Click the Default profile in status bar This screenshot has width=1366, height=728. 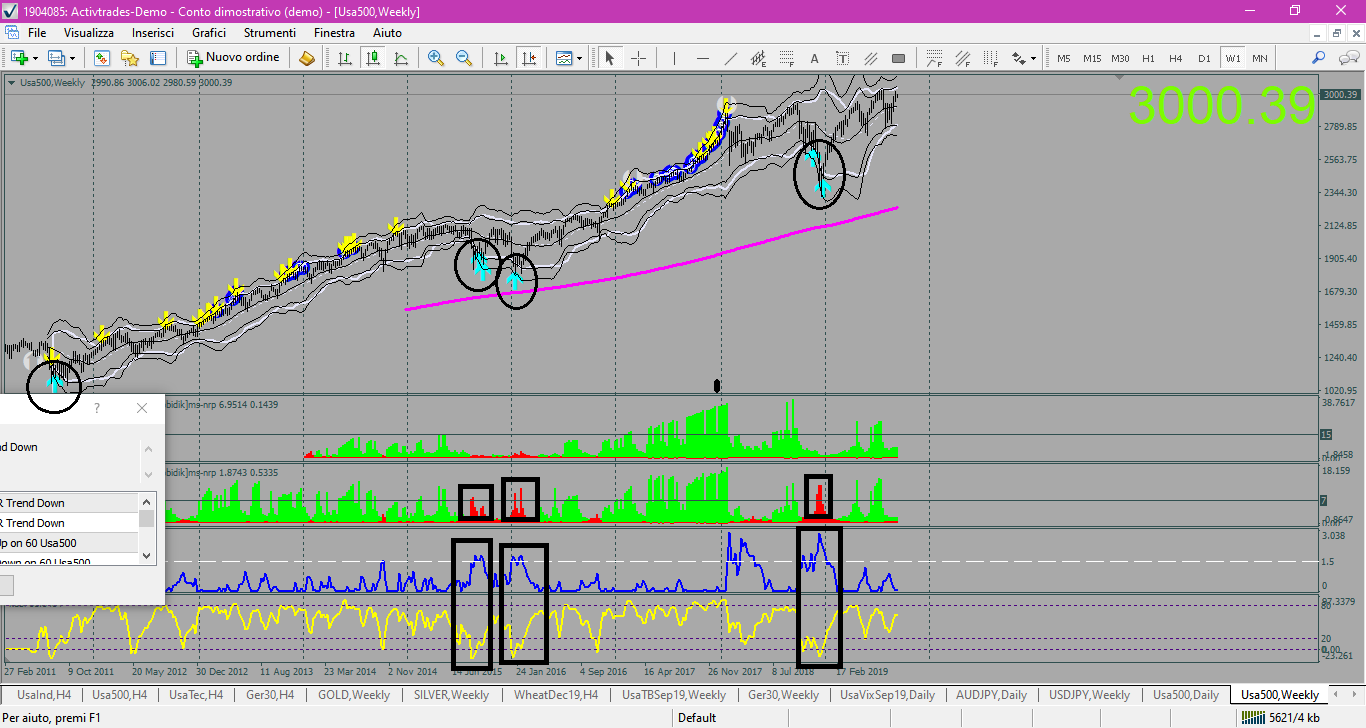pos(696,717)
